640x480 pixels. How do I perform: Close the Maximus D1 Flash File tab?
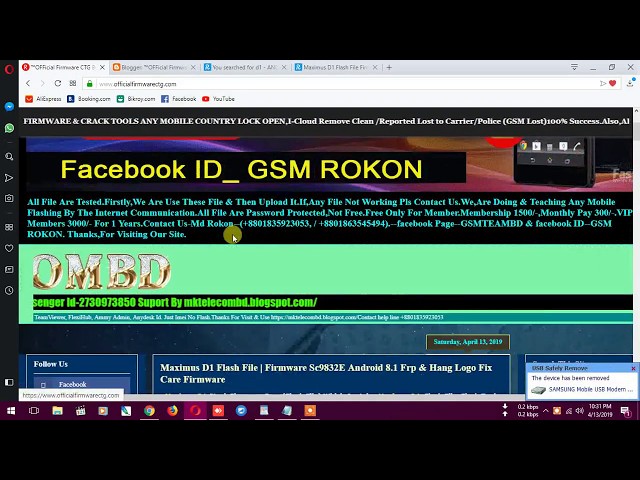coord(375,67)
